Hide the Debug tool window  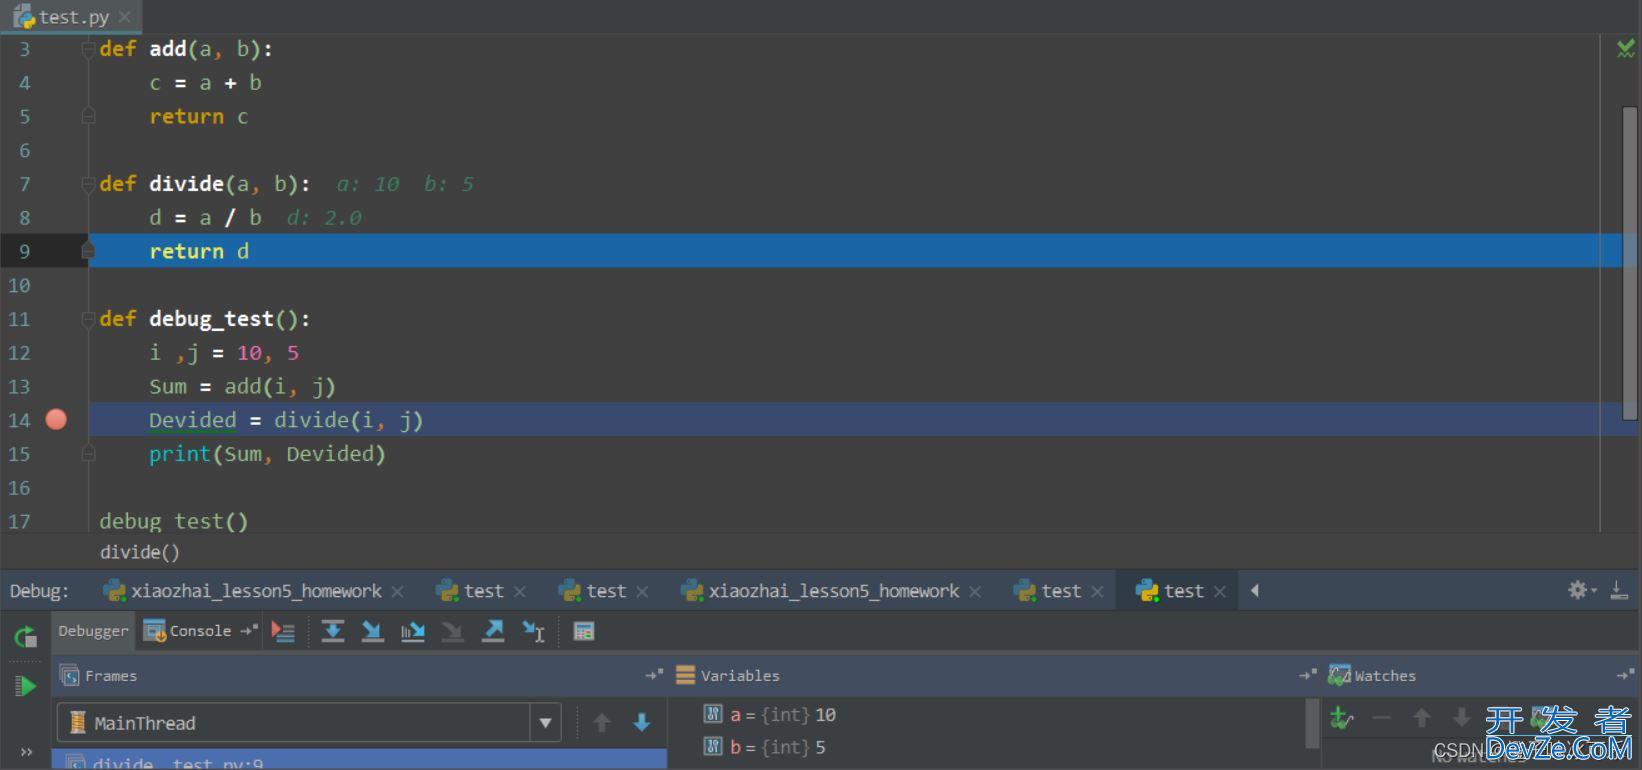coord(1619,590)
